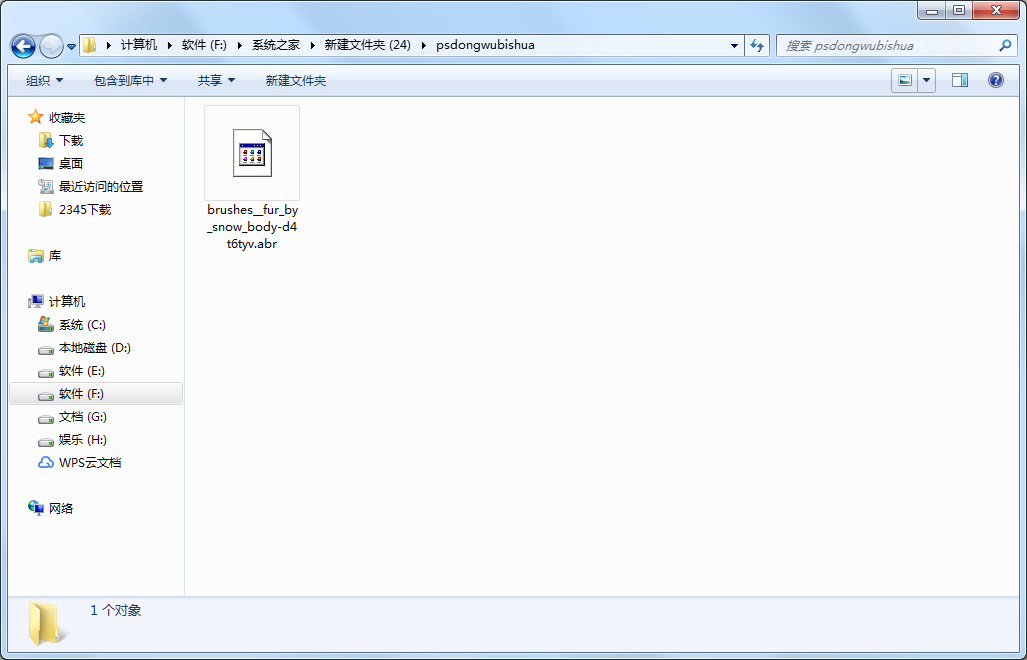Select 收藏夹 in navigation pane
The width and height of the screenshot is (1027, 660).
point(67,118)
